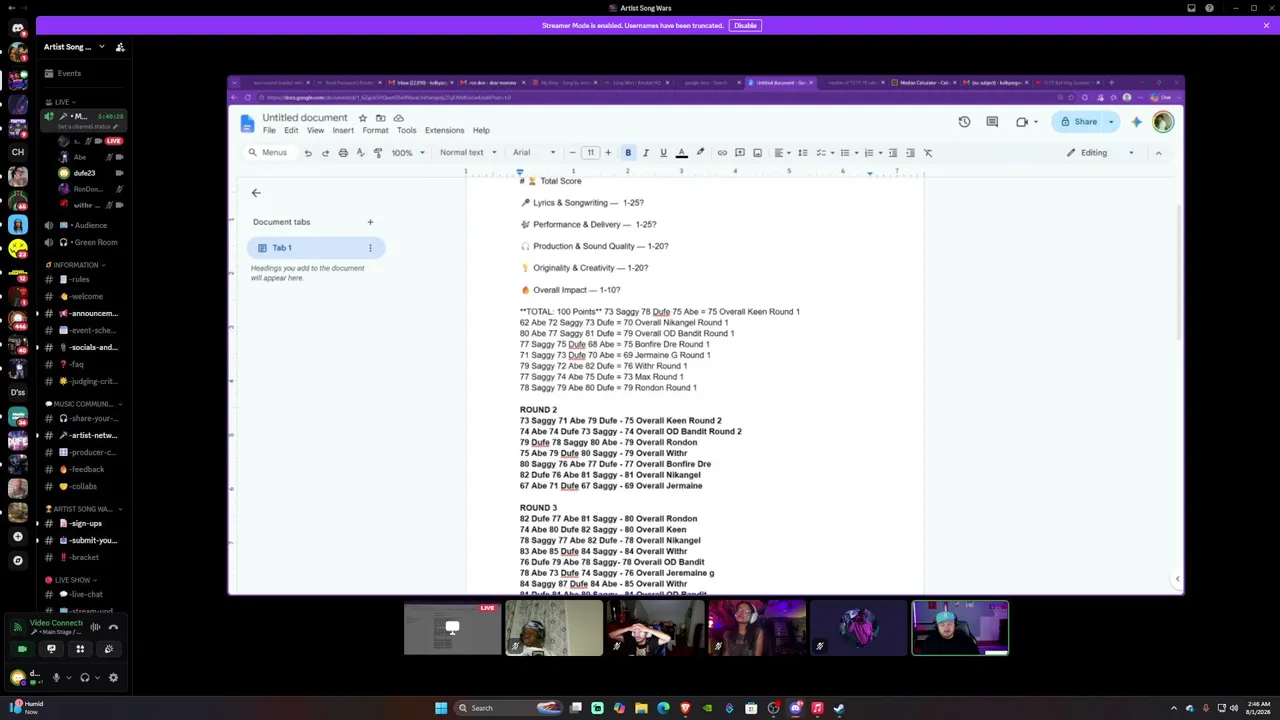The width and height of the screenshot is (1280, 720).
Task: Toggle bold formatting
Action: point(628,153)
